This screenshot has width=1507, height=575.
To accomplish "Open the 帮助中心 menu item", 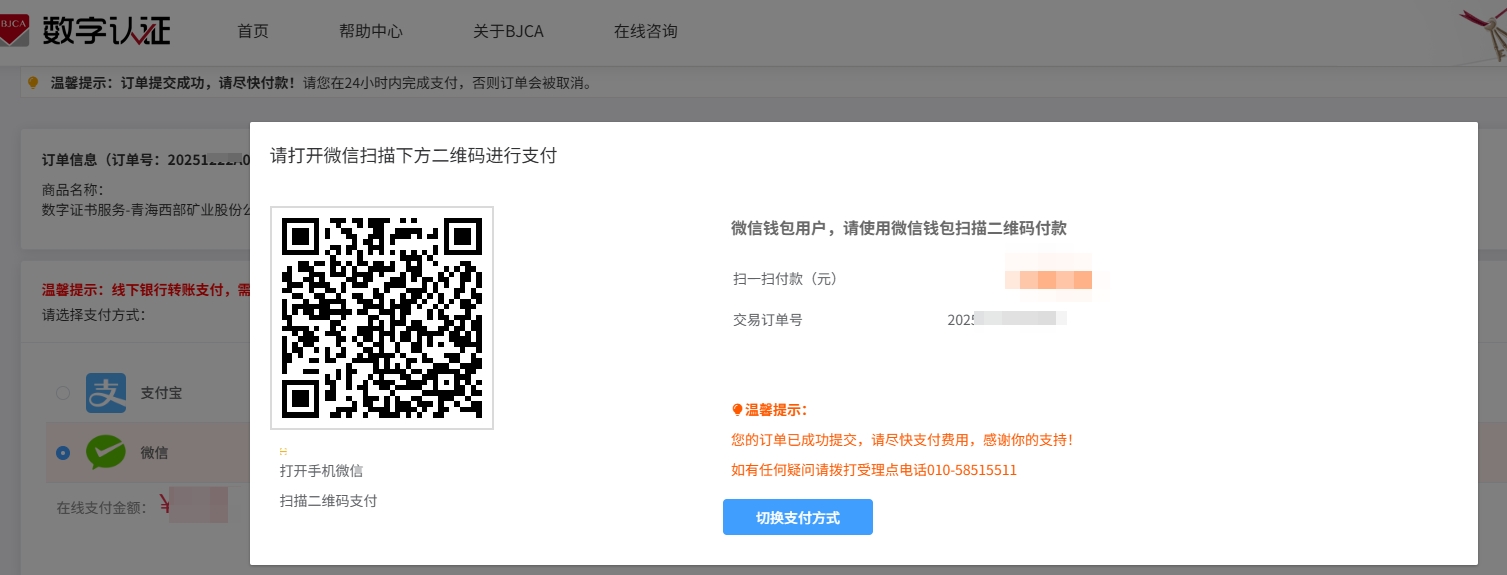I will [371, 31].
